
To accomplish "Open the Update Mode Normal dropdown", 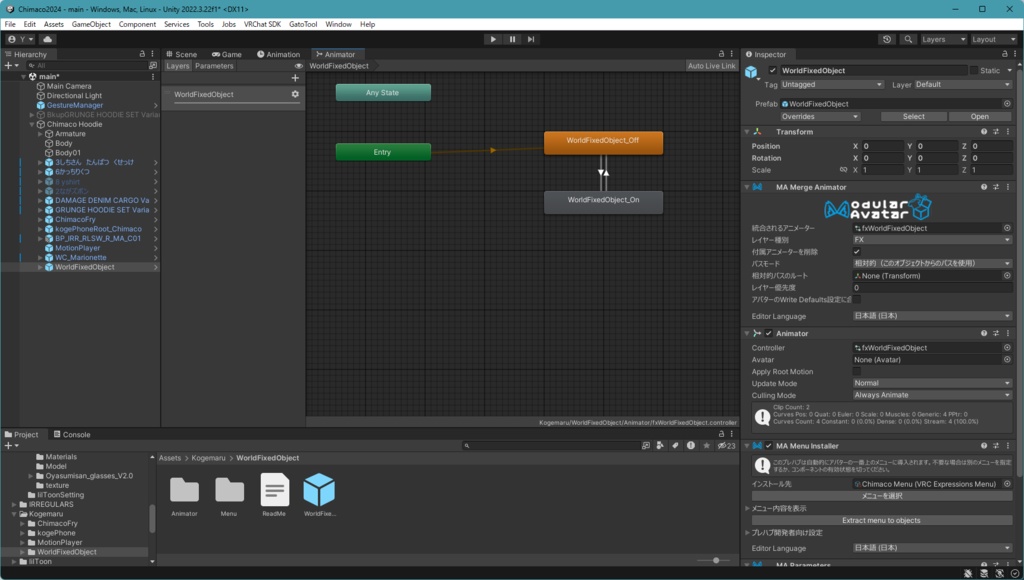I will click(932, 383).
